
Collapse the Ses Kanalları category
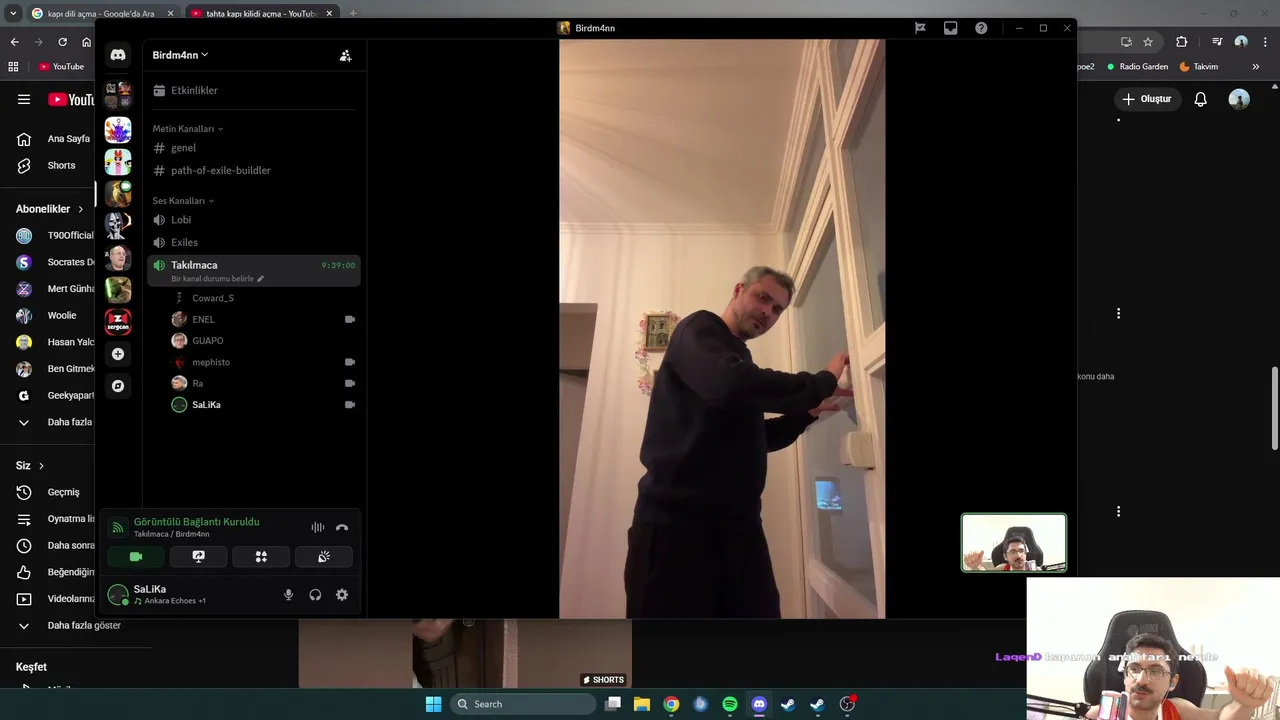coord(183,201)
